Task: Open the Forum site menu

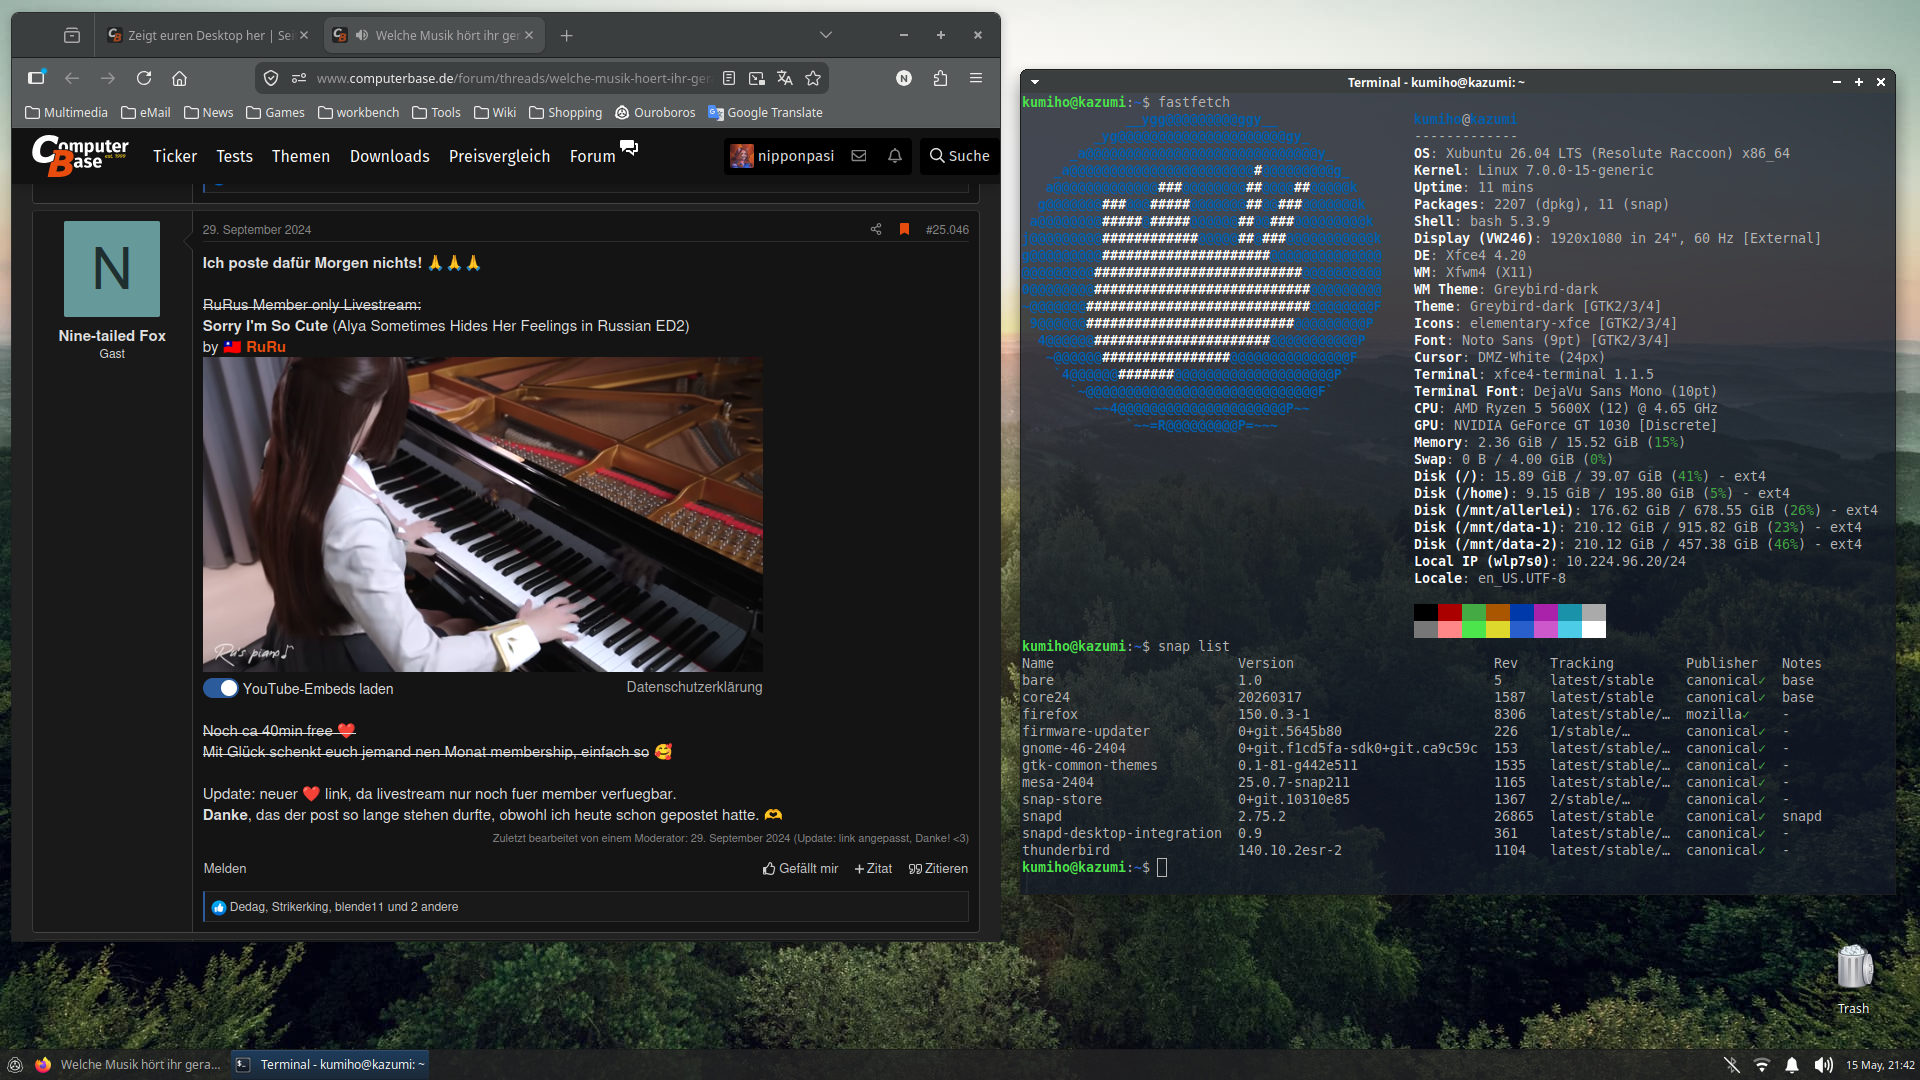Action: click(x=592, y=156)
